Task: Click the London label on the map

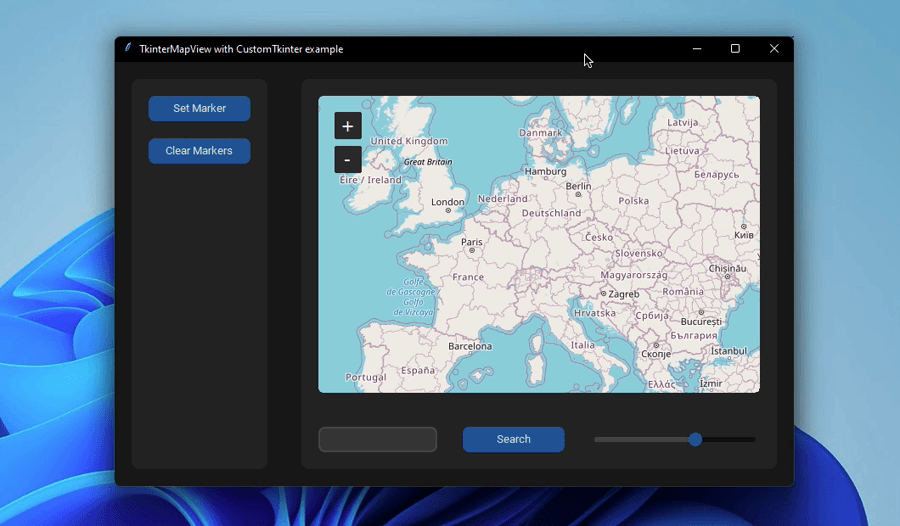Action: click(x=447, y=202)
